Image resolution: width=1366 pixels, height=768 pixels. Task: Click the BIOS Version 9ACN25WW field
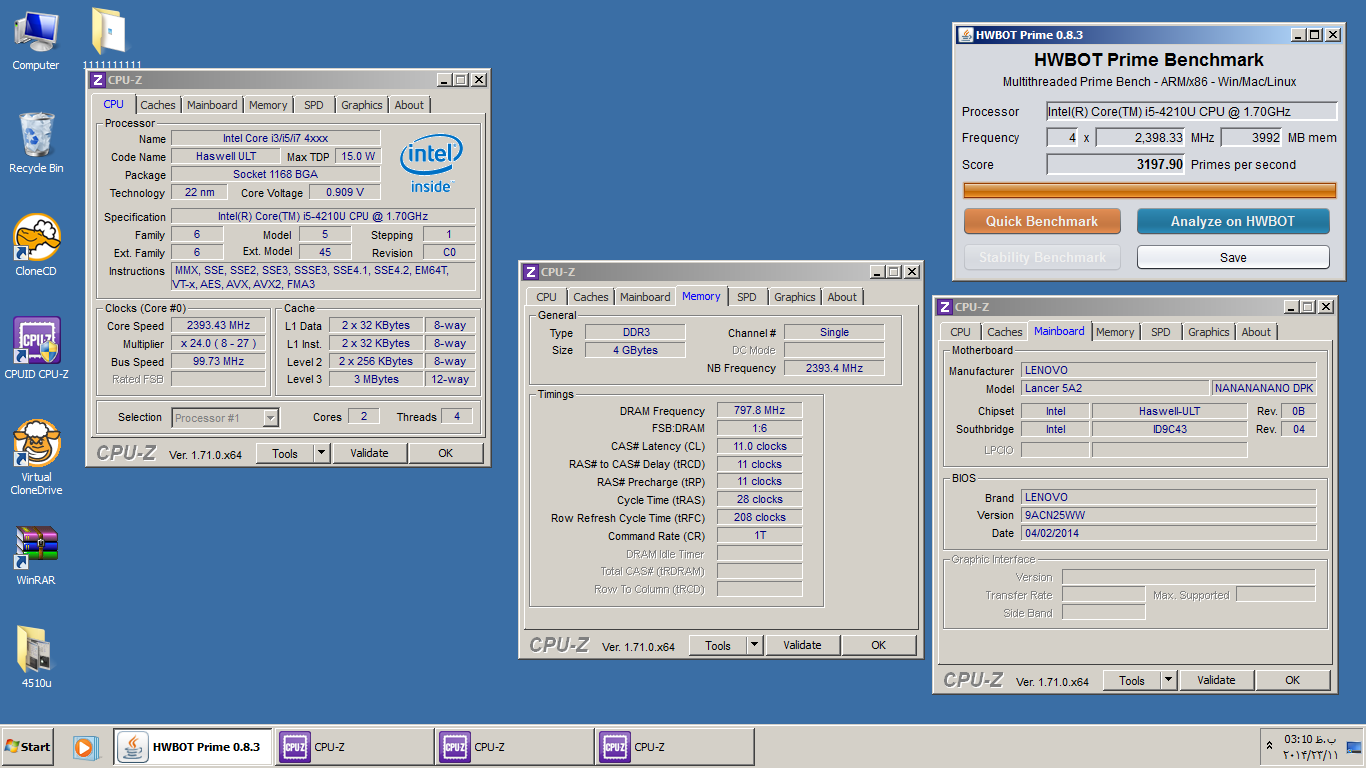[x=1169, y=515]
